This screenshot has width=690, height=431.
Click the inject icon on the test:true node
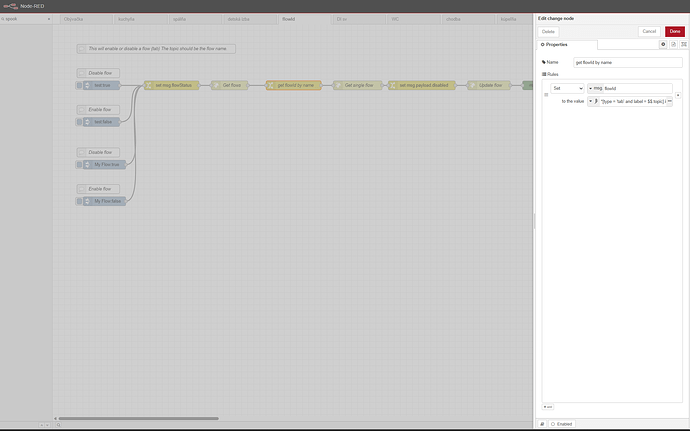pos(87,85)
